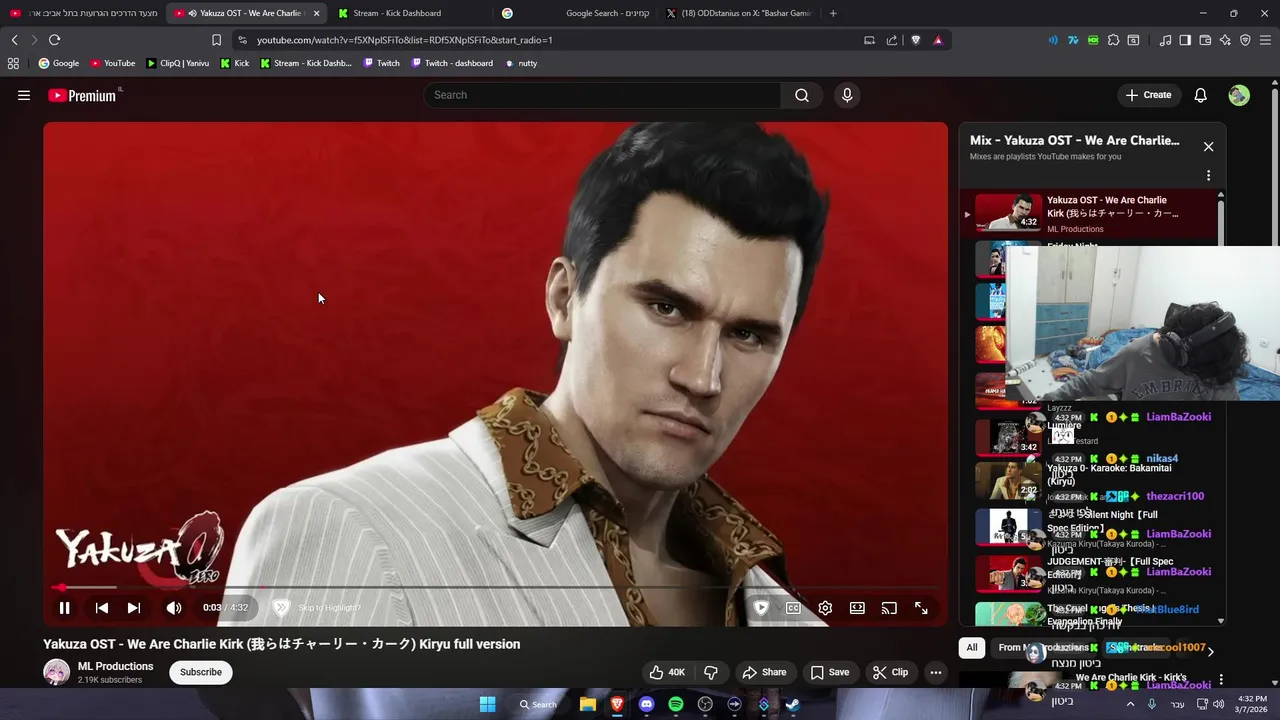Switch to ODDstanius on X tab
The height and width of the screenshot is (720, 1280).
click(738, 13)
